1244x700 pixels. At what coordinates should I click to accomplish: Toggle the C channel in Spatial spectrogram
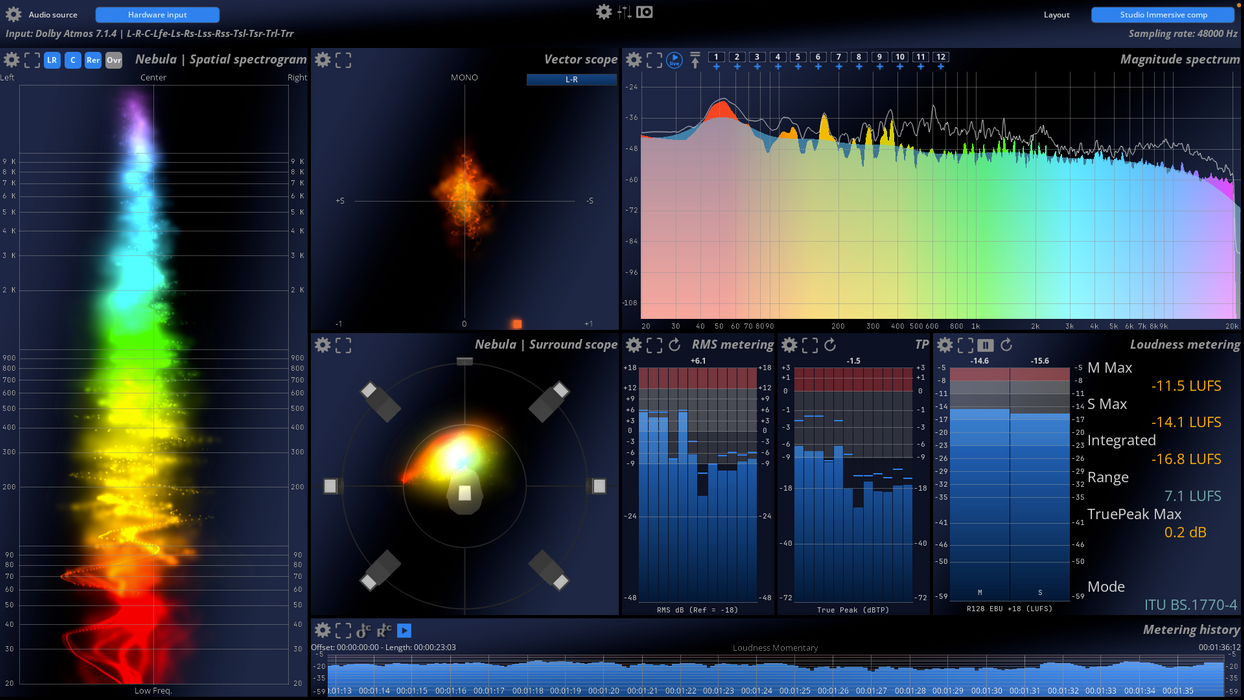[72, 60]
